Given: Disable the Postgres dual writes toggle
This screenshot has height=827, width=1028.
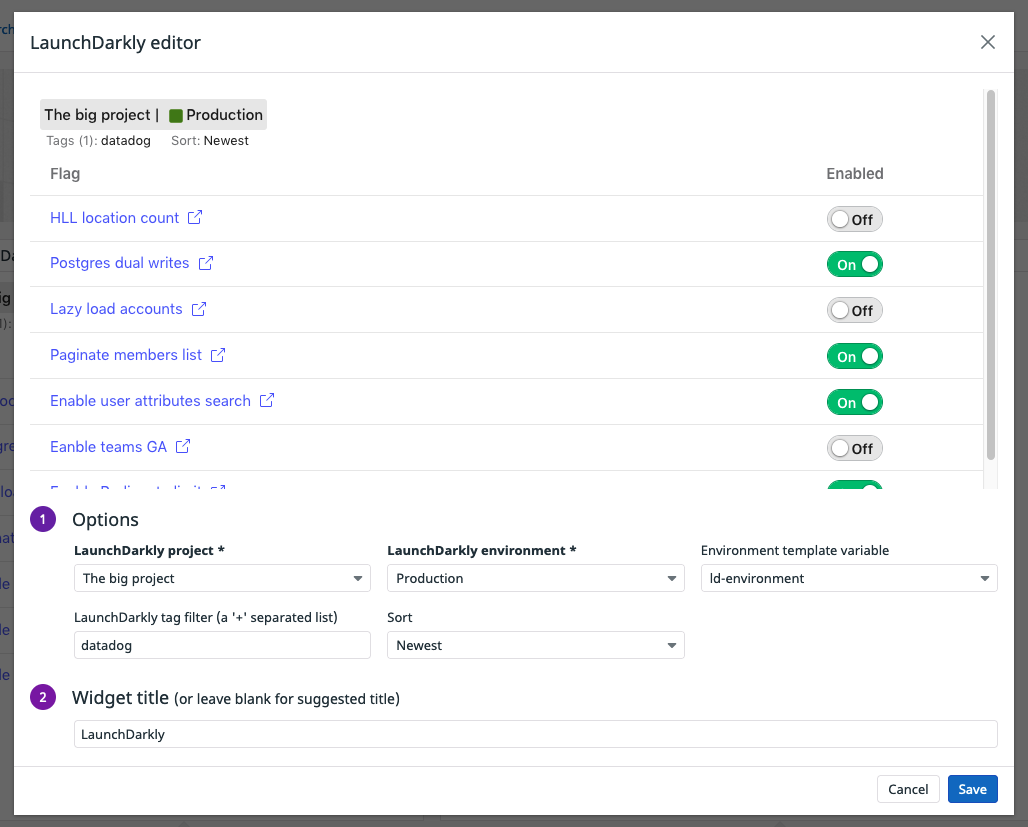Looking at the screenshot, I should pyautogui.click(x=854, y=264).
